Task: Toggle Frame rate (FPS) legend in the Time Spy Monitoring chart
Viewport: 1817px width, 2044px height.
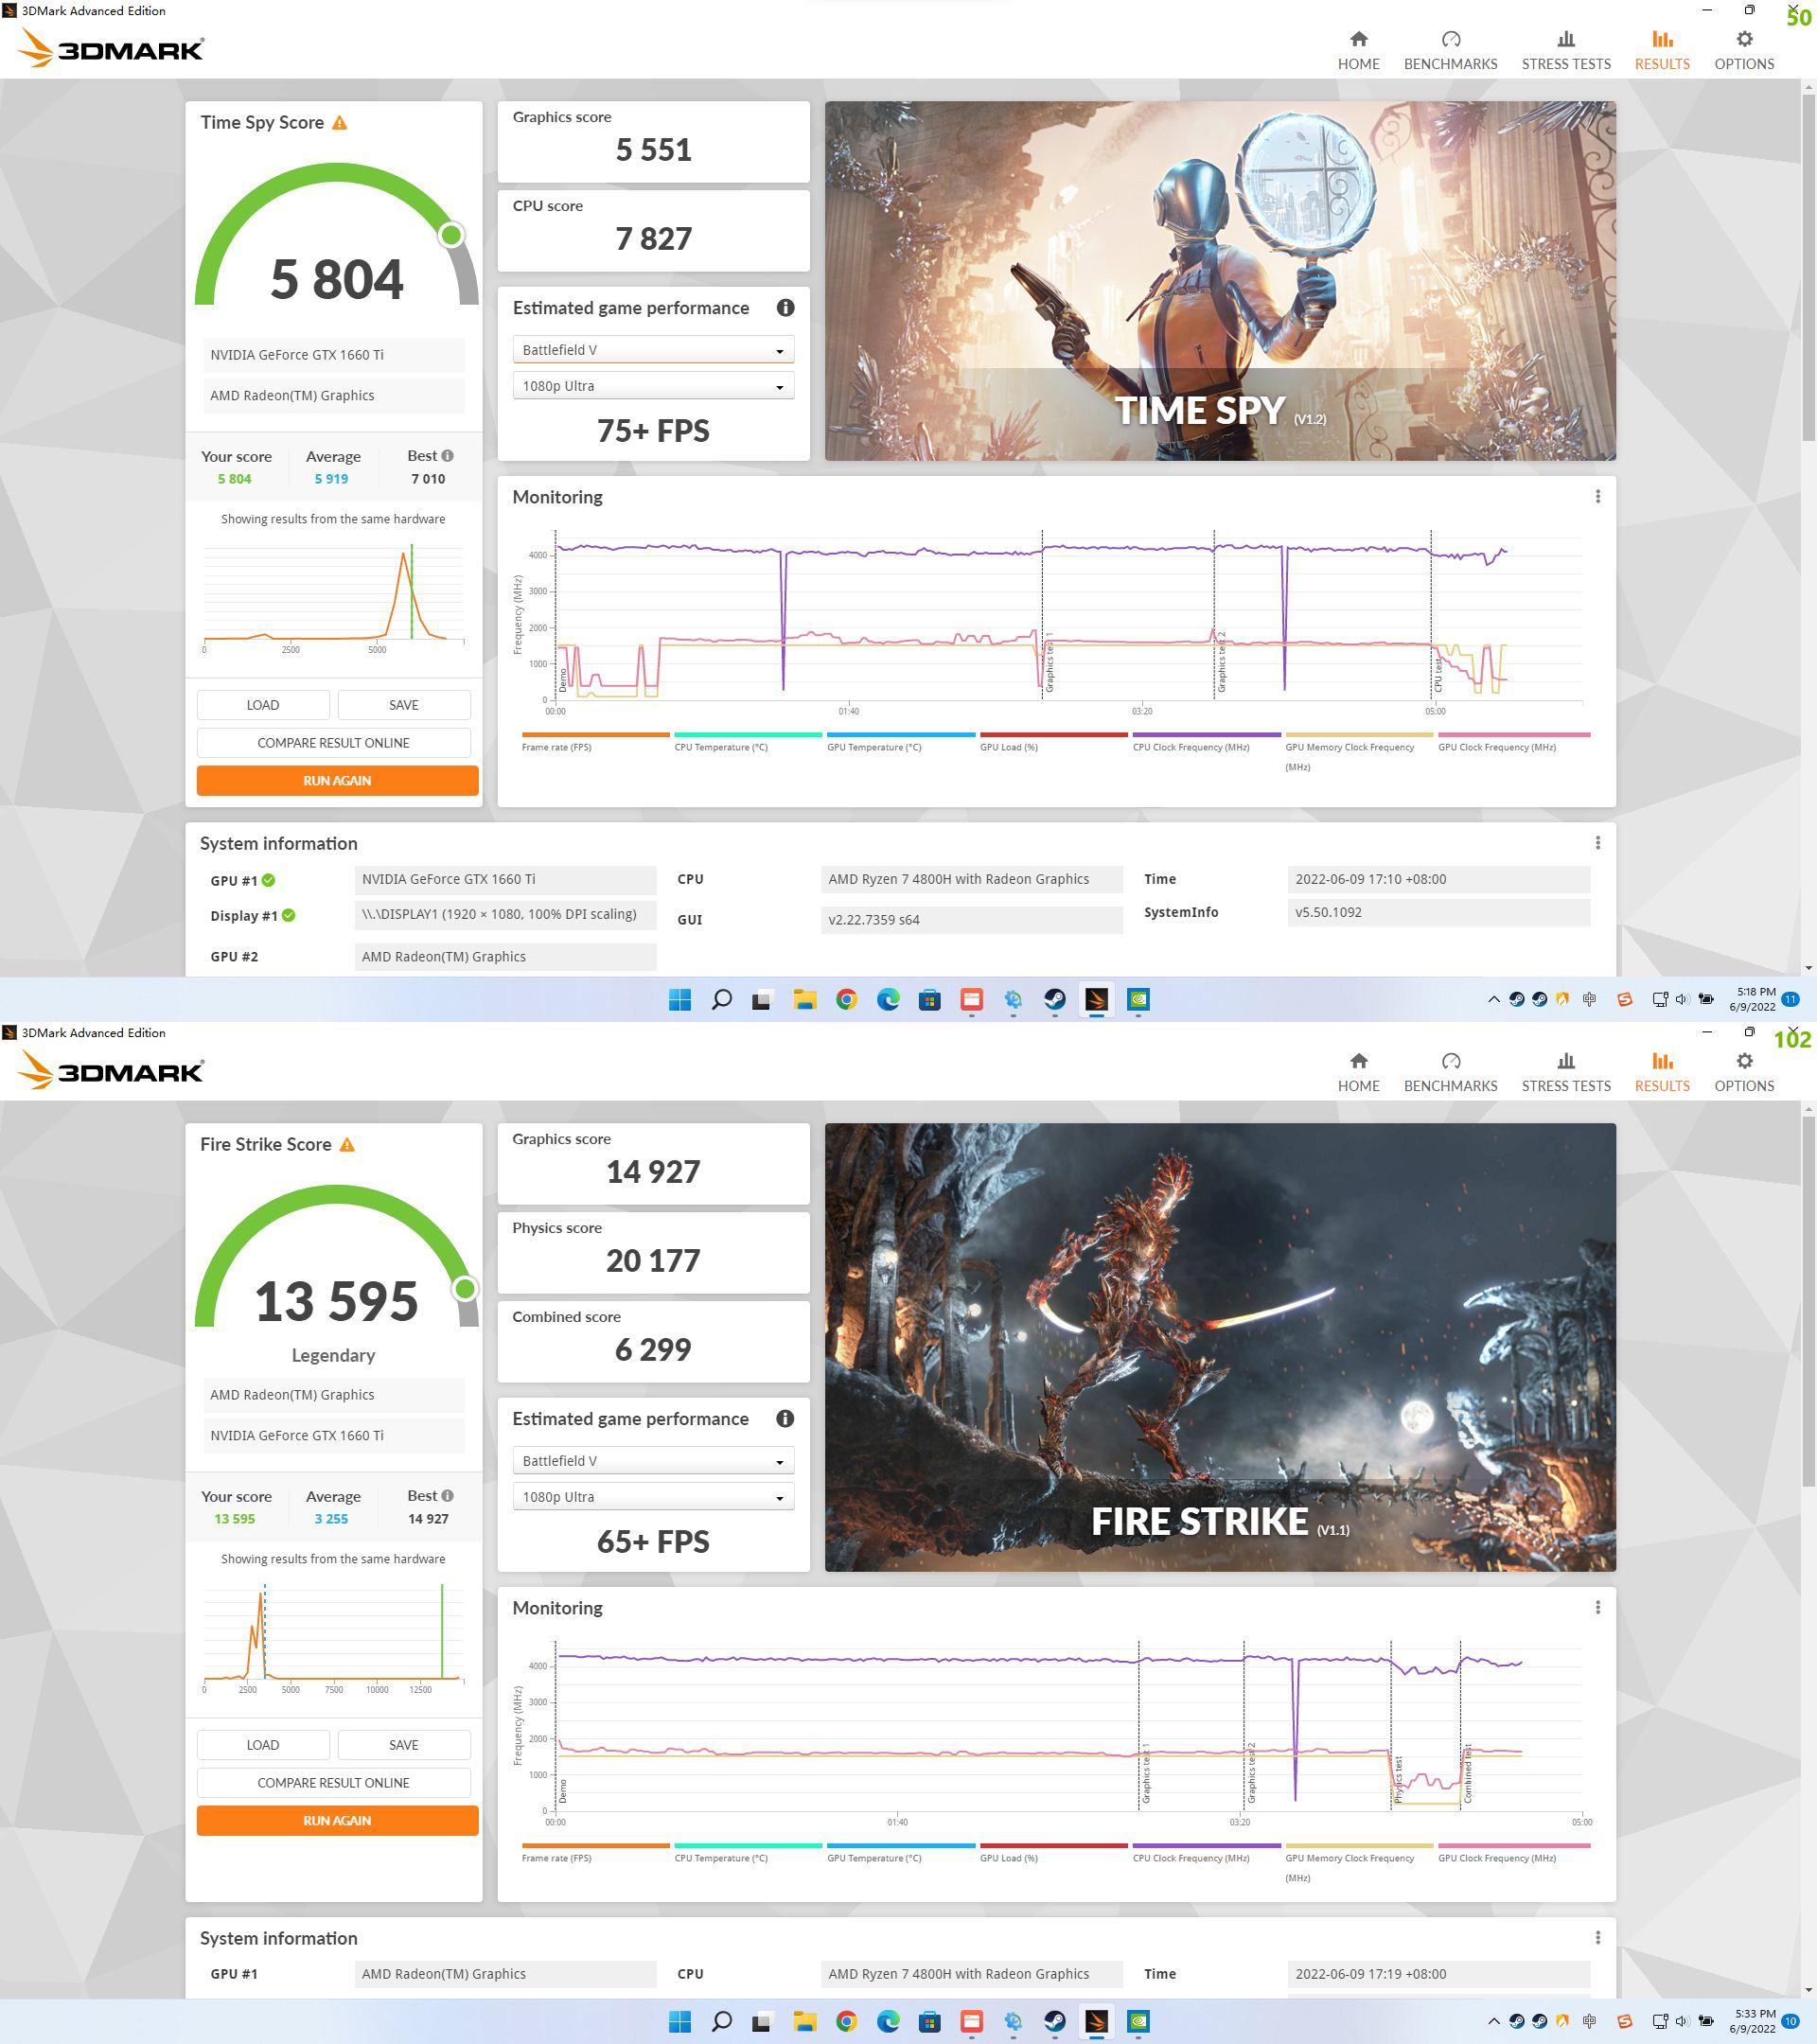Action: (595, 742)
